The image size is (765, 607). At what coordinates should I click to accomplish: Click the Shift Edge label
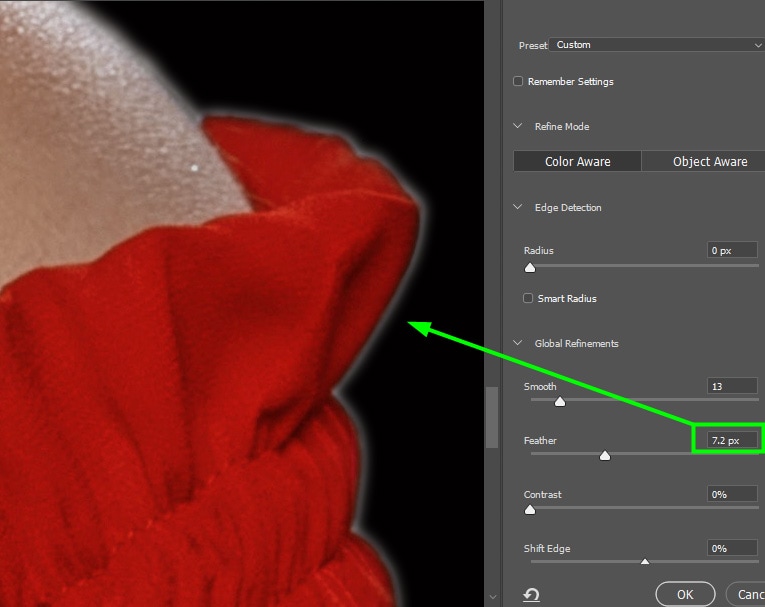(x=547, y=548)
